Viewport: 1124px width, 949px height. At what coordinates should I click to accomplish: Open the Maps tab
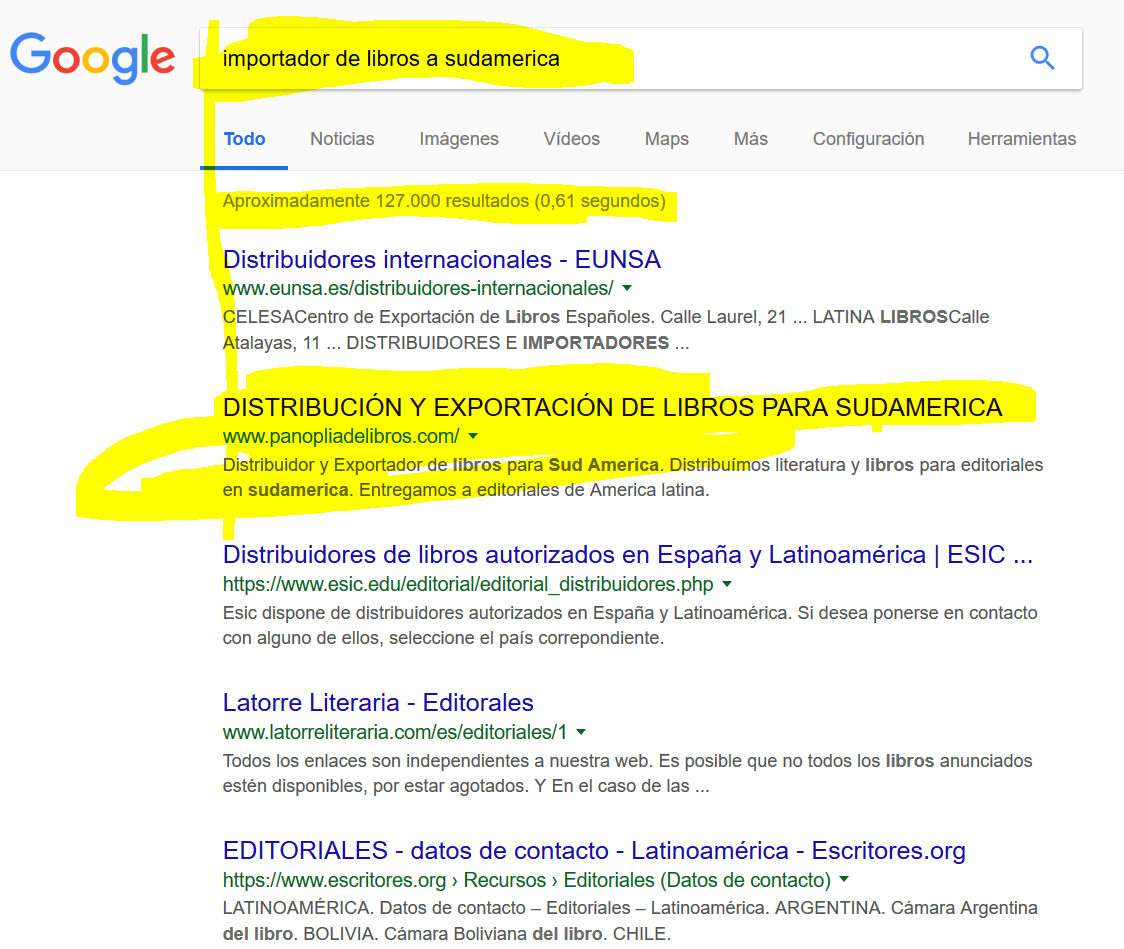[667, 139]
